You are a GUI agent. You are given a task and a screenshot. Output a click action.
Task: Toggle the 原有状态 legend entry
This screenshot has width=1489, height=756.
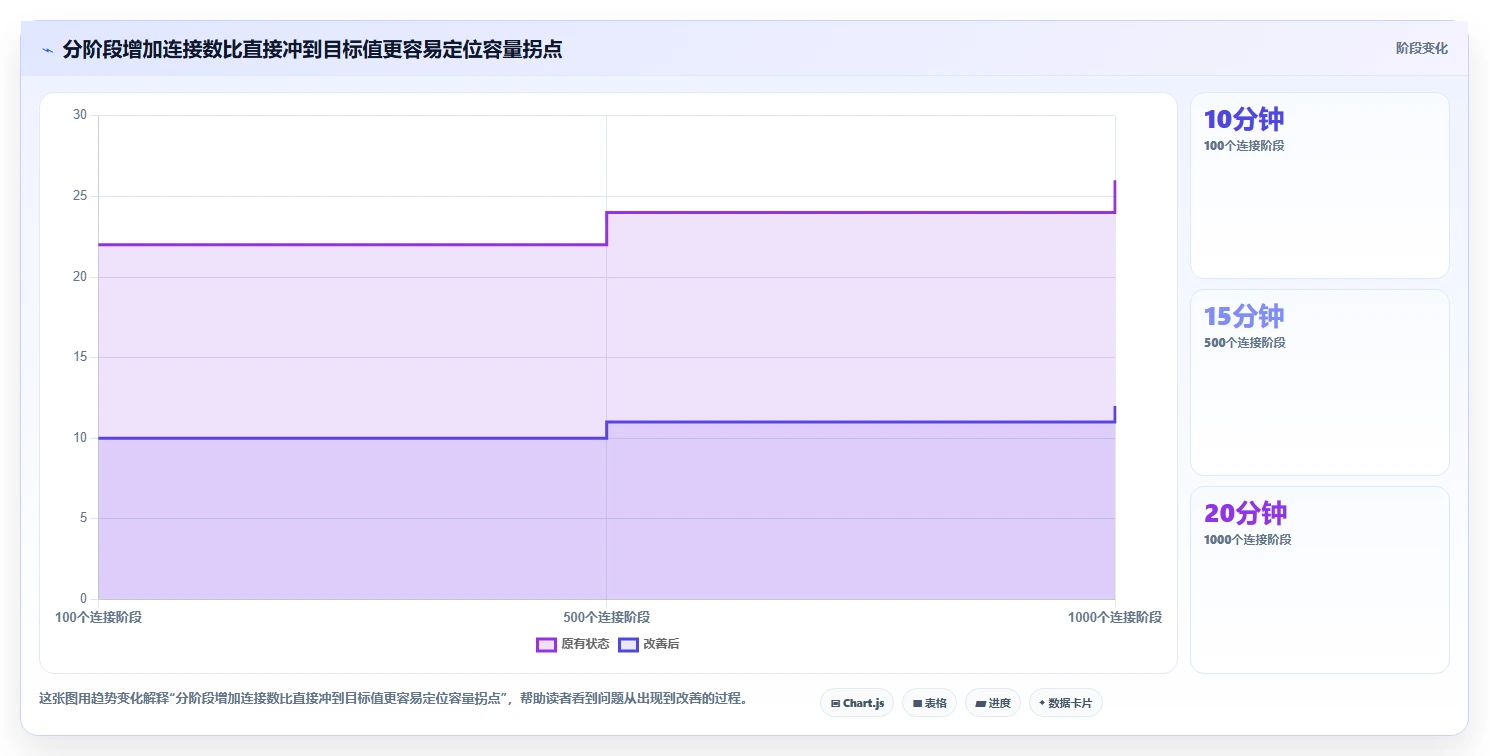(573, 644)
